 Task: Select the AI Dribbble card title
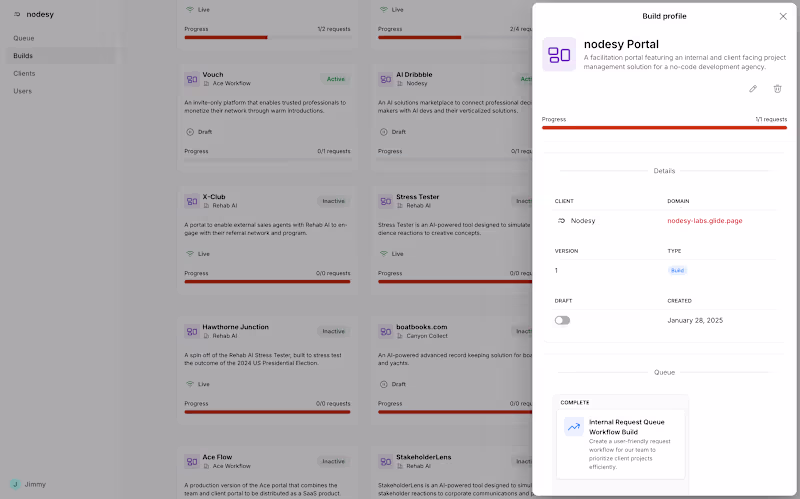click(x=414, y=74)
